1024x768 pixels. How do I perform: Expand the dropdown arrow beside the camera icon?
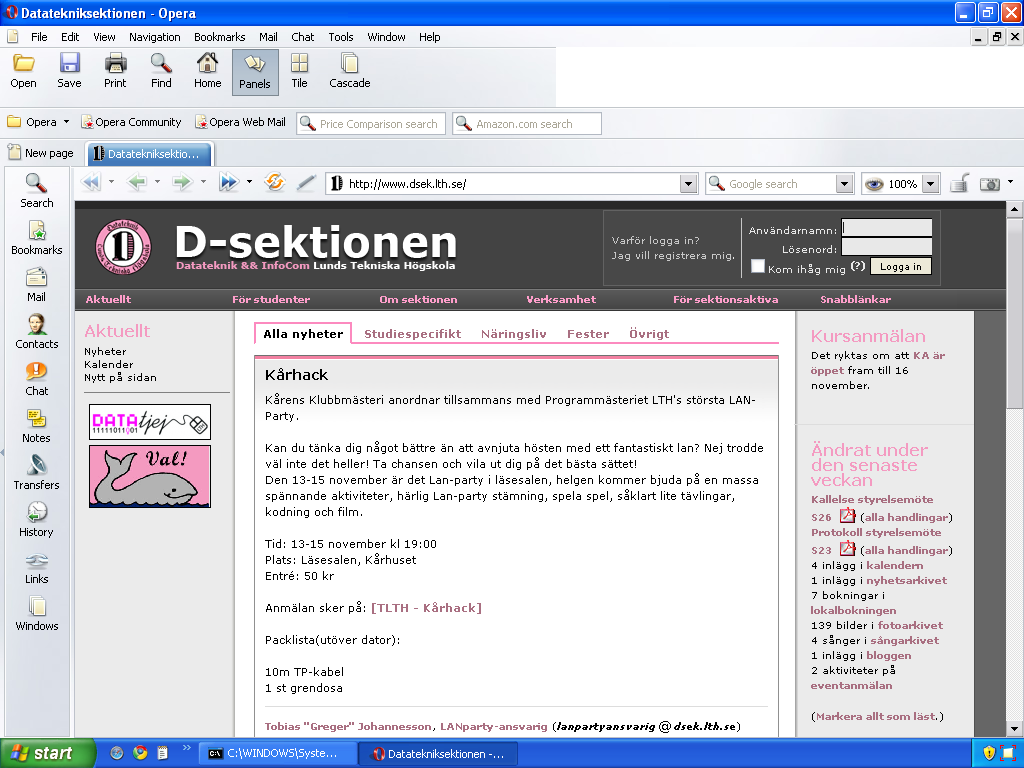click(1010, 182)
